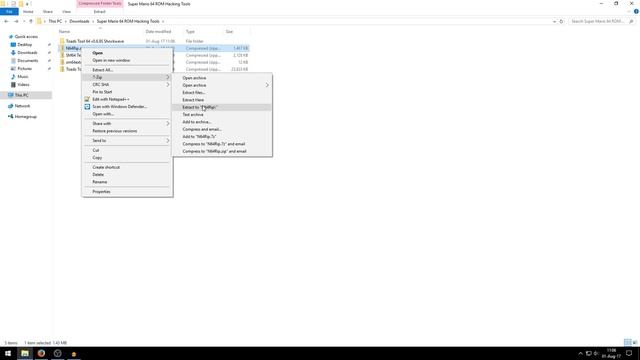Image resolution: width=640 pixels, height=360 pixels.
Task: Select Network in navigation pane
Action: tap(22, 106)
